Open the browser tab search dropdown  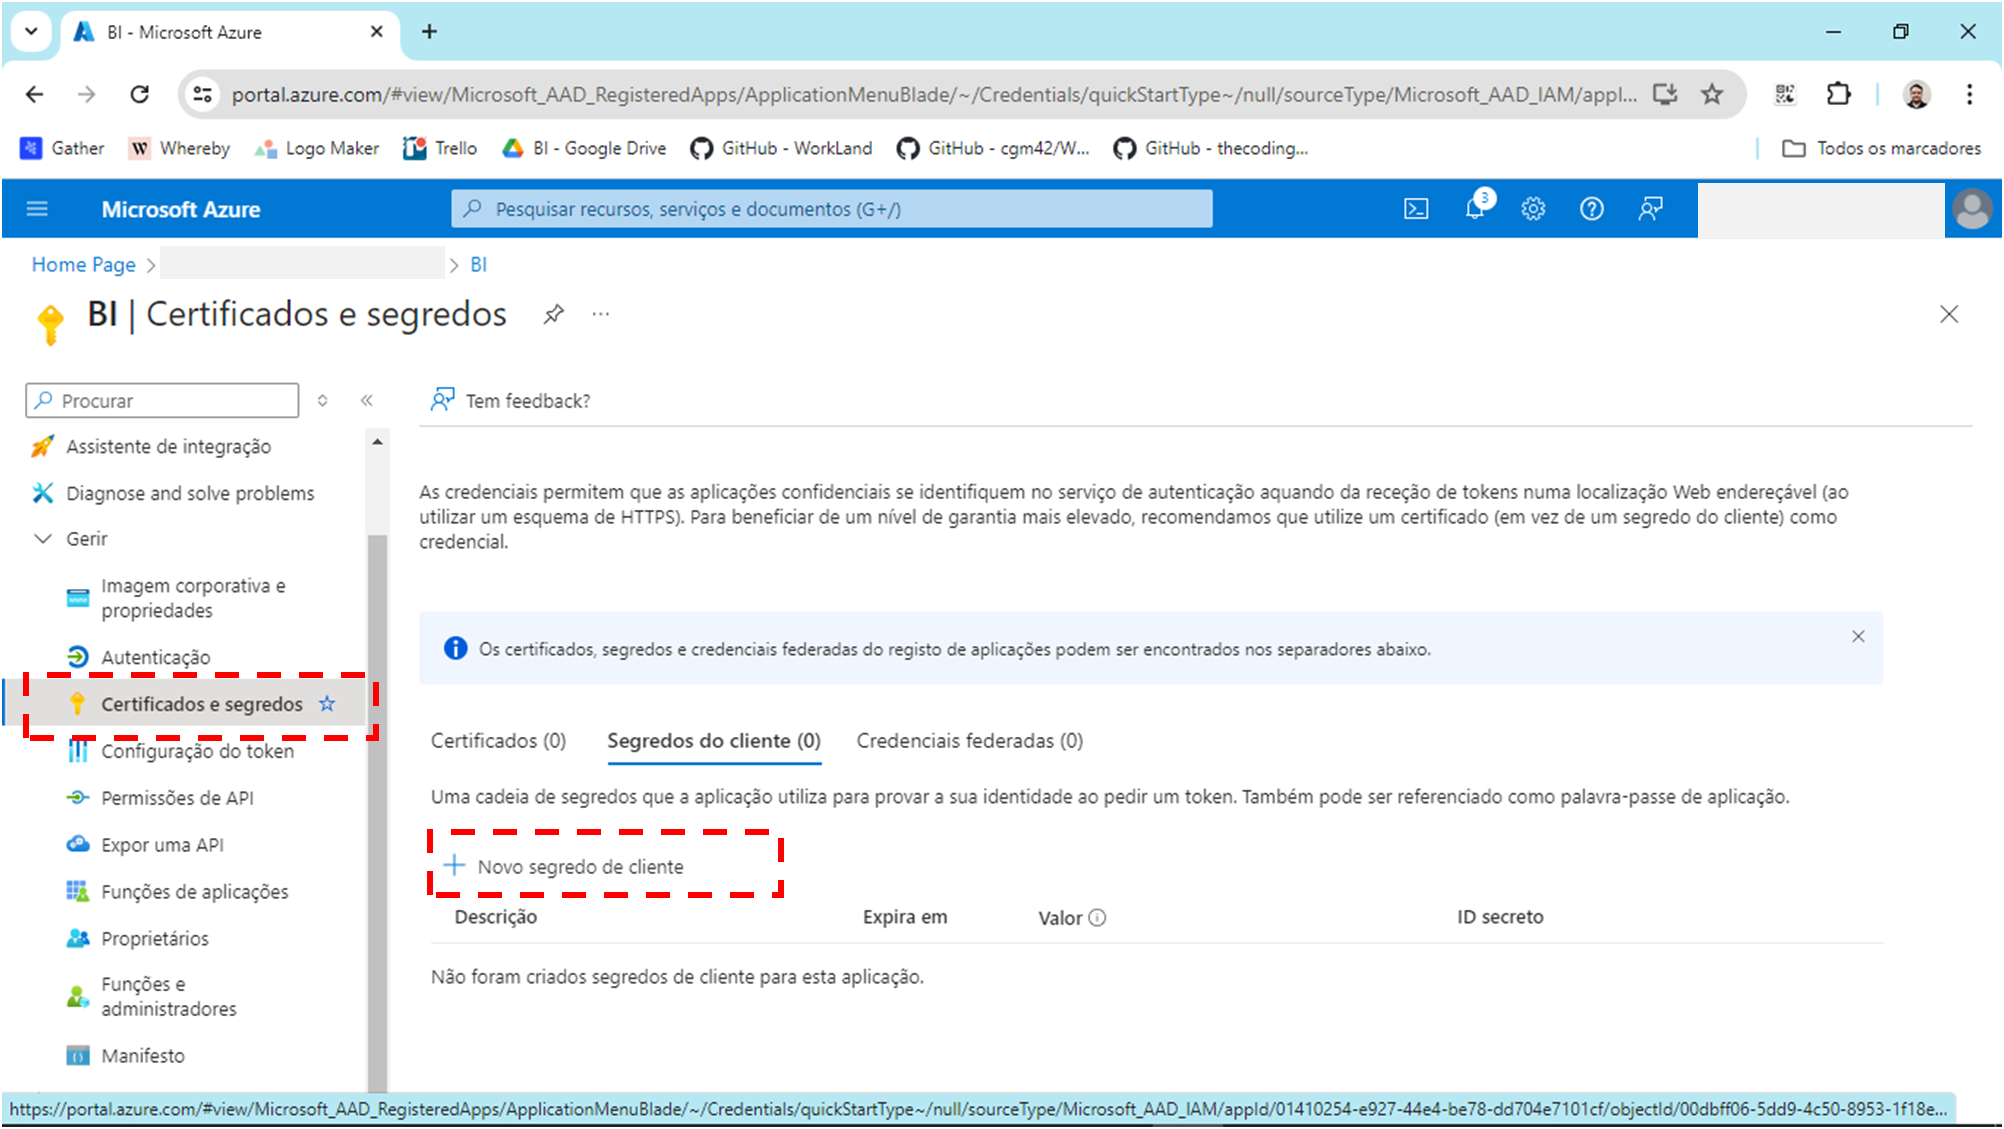[30, 31]
